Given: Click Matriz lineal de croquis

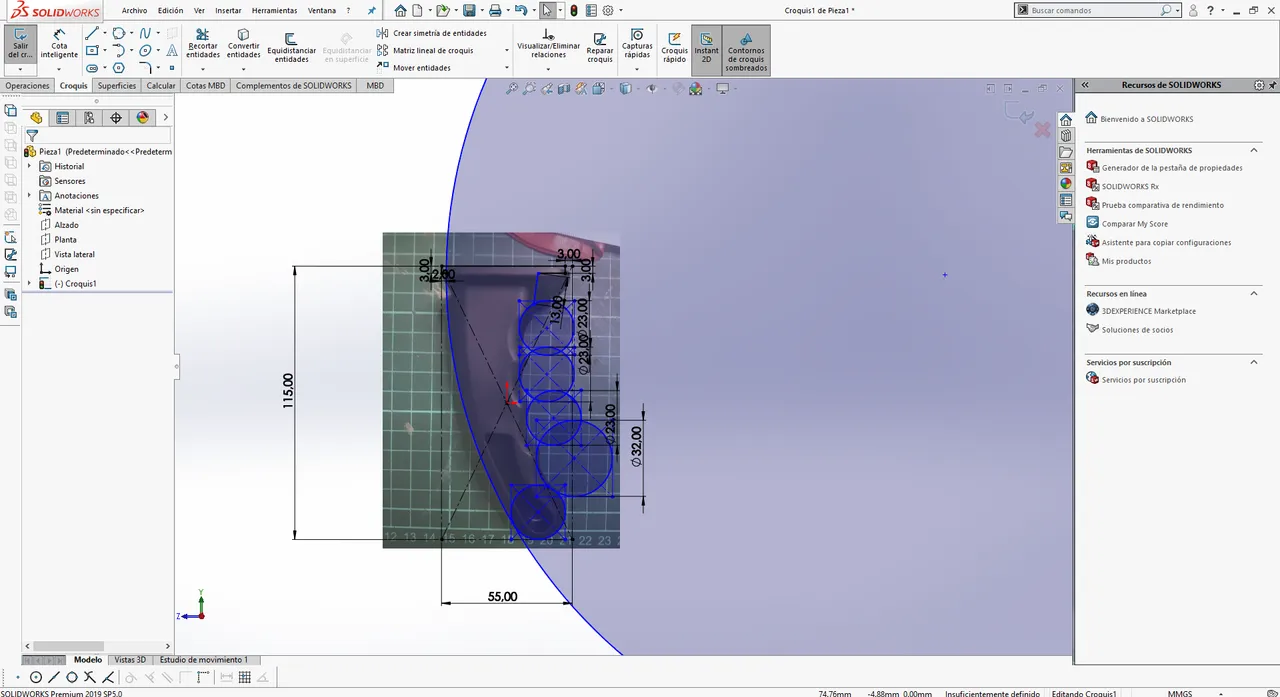Looking at the screenshot, I should click(424, 50).
